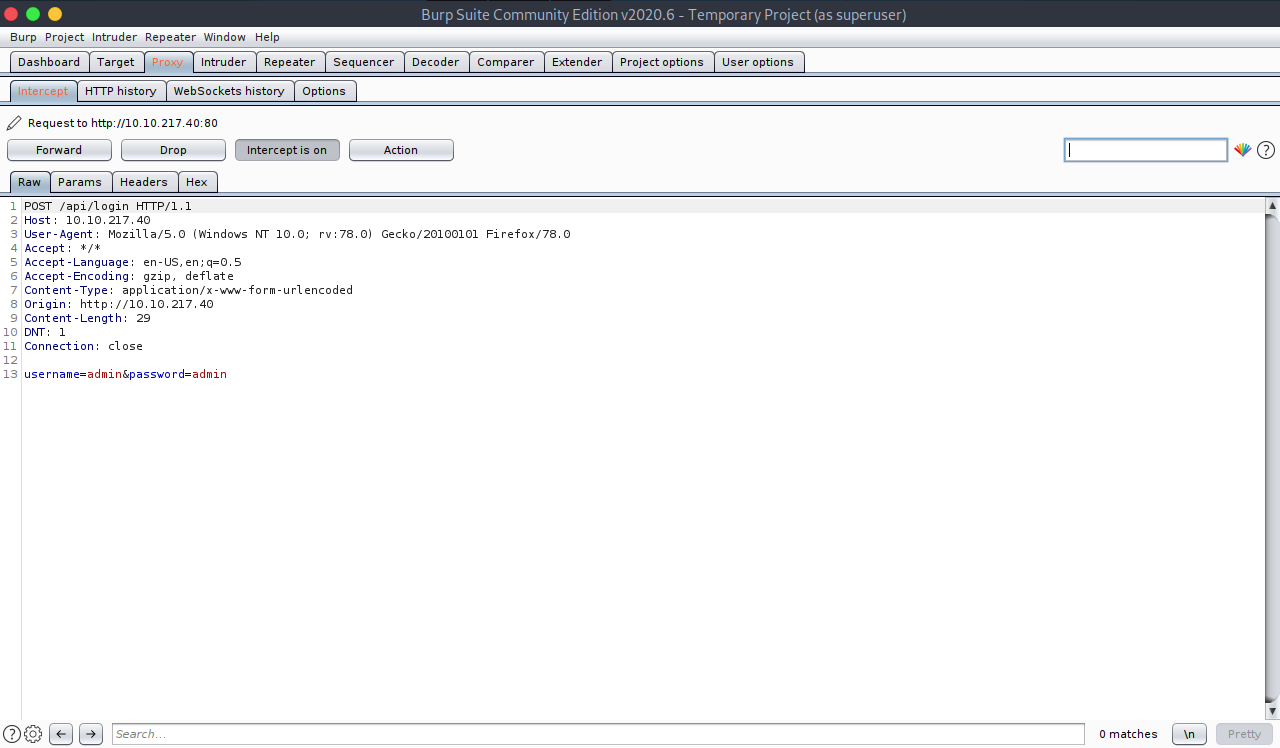Click the 0 matches label
1280x748 pixels.
(1128, 734)
